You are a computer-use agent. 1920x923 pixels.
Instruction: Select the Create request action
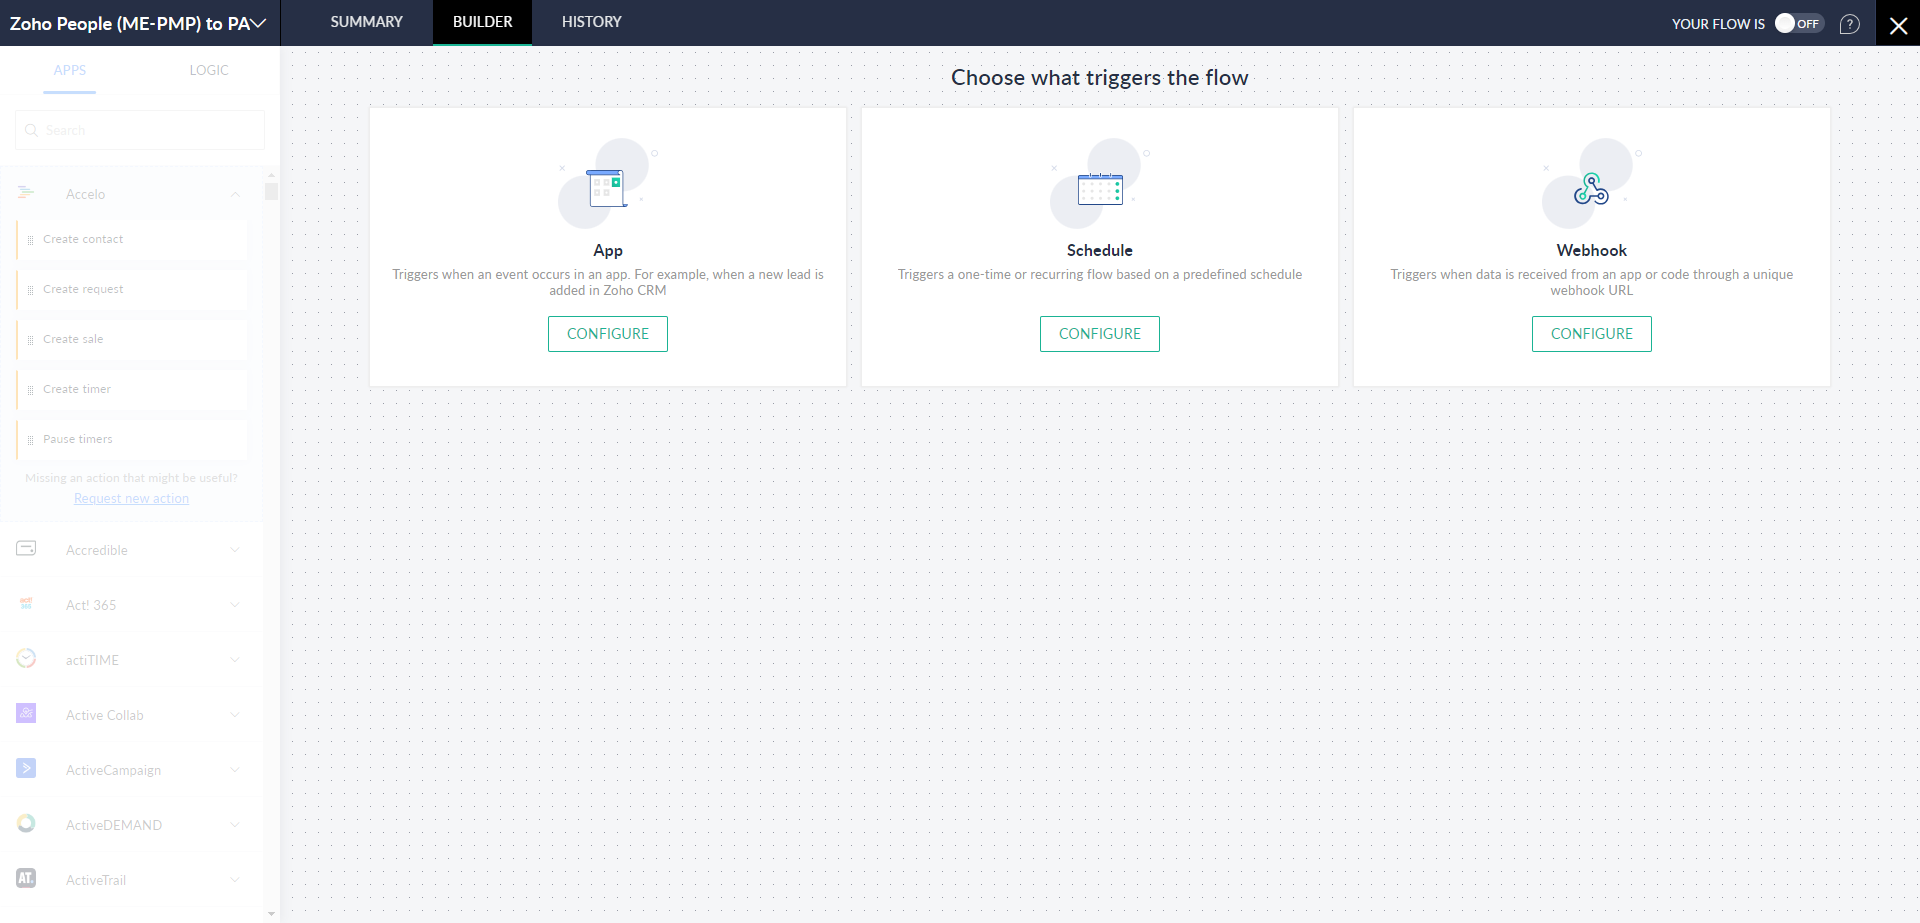point(132,290)
